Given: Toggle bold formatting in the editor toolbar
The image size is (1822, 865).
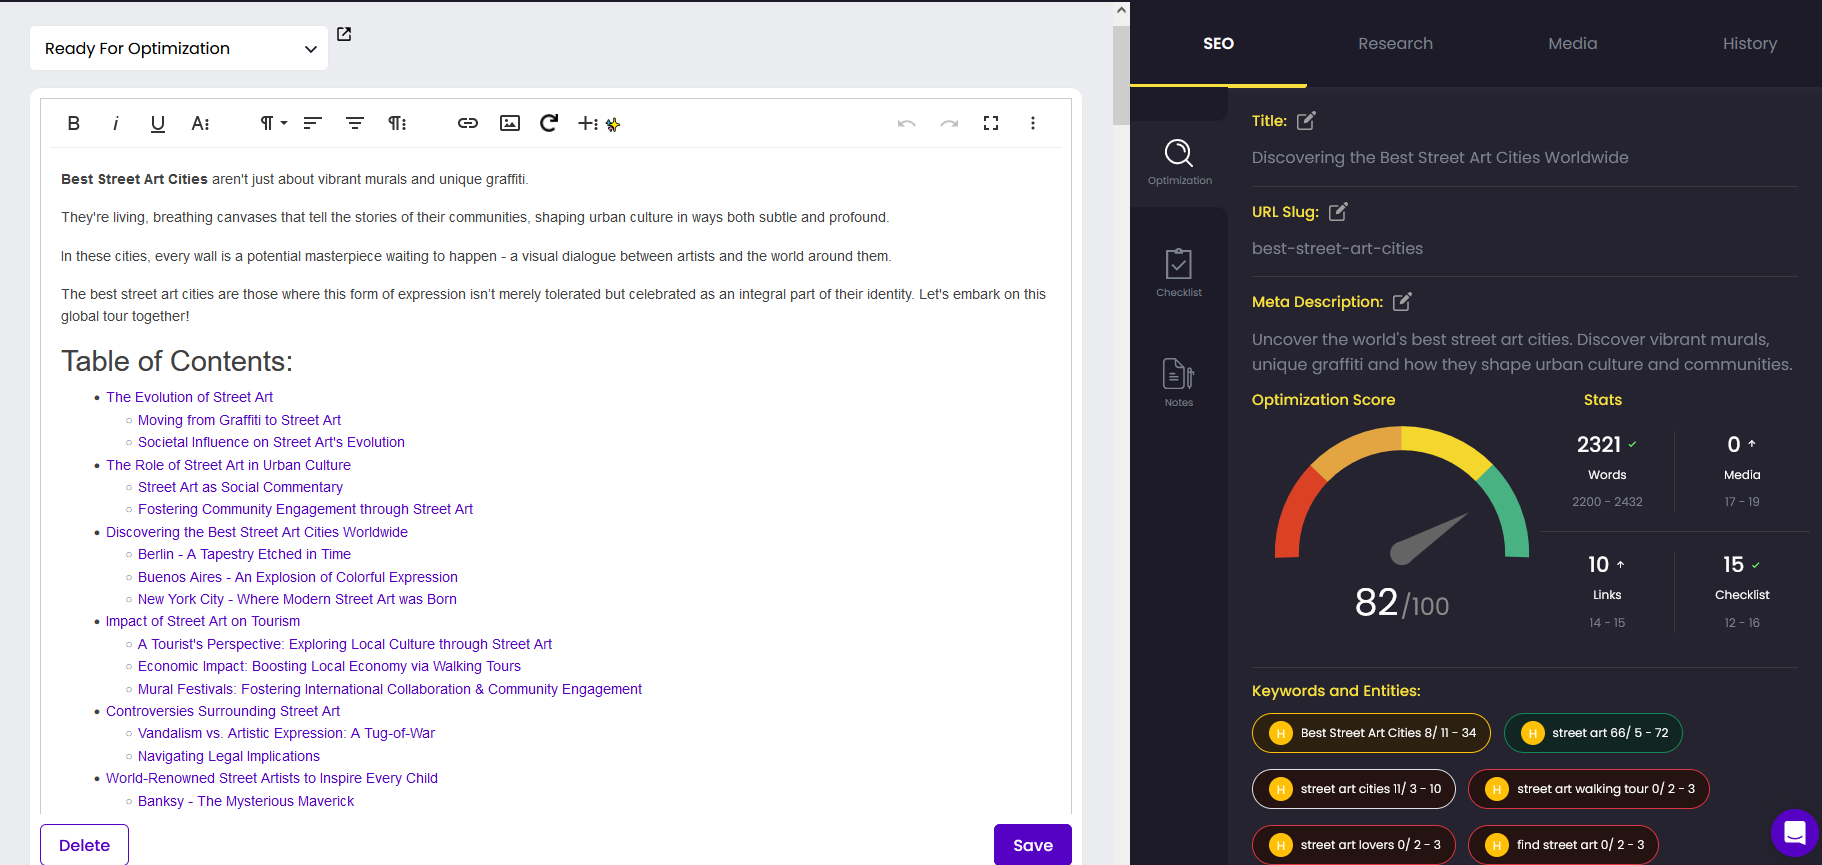Looking at the screenshot, I should click(73, 123).
